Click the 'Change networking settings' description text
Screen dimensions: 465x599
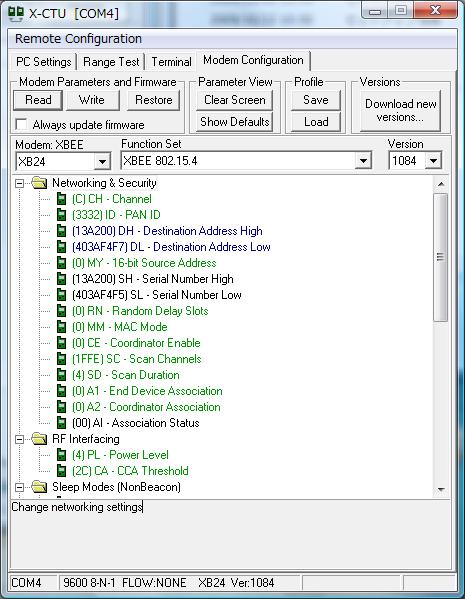pos(77,507)
